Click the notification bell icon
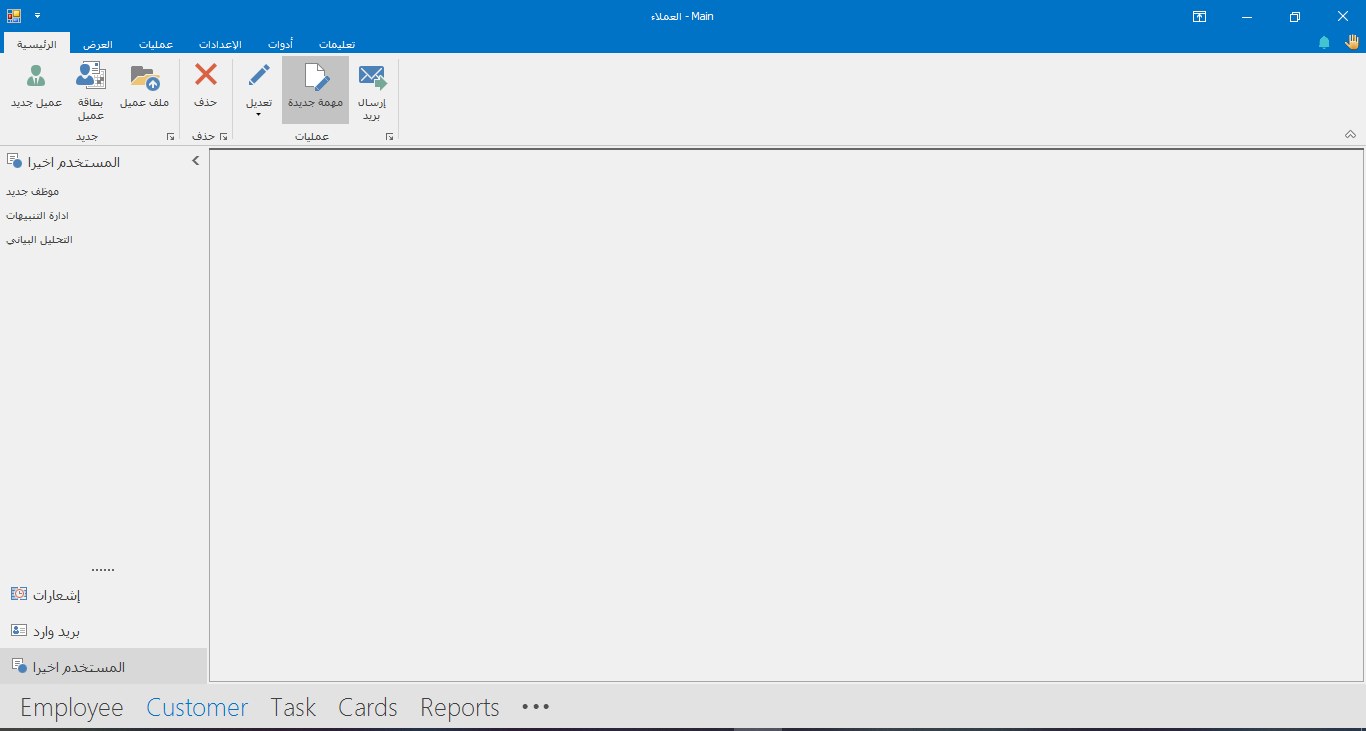 click(1324, 43)
